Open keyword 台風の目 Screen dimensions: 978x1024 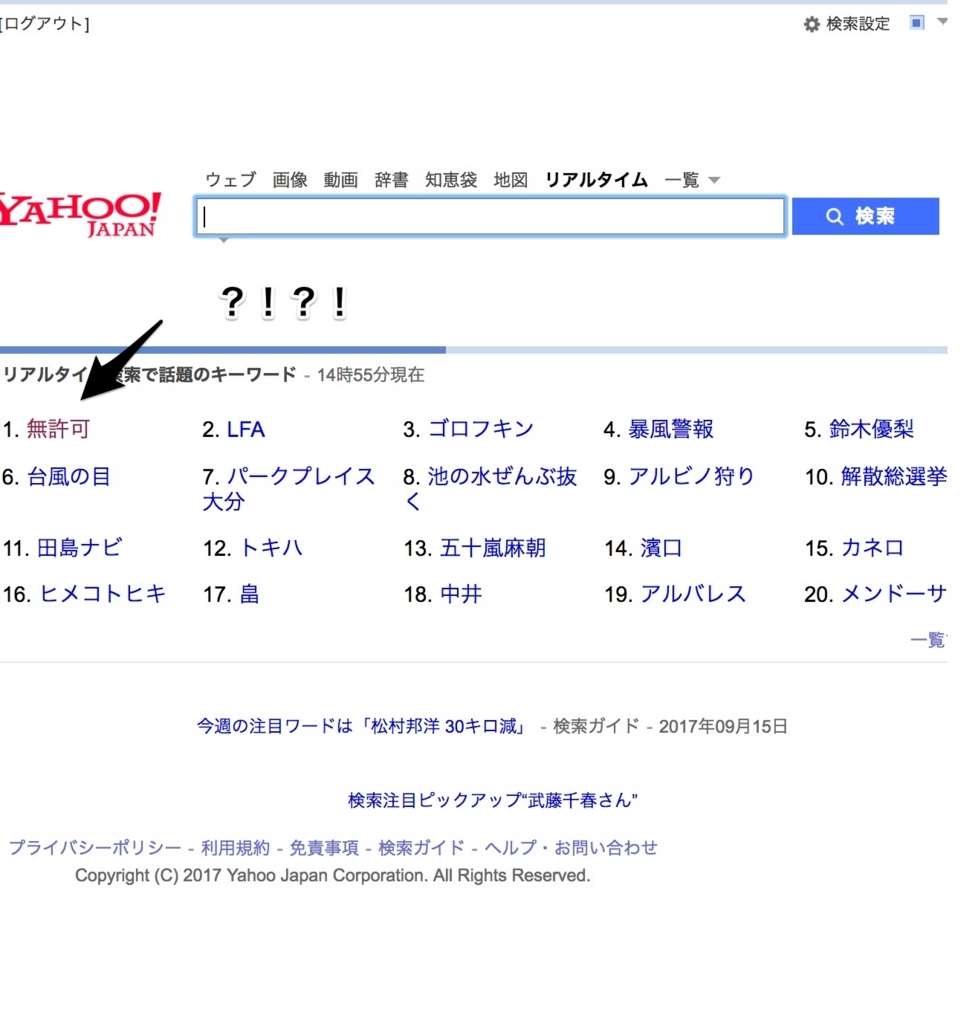(69, 477)
